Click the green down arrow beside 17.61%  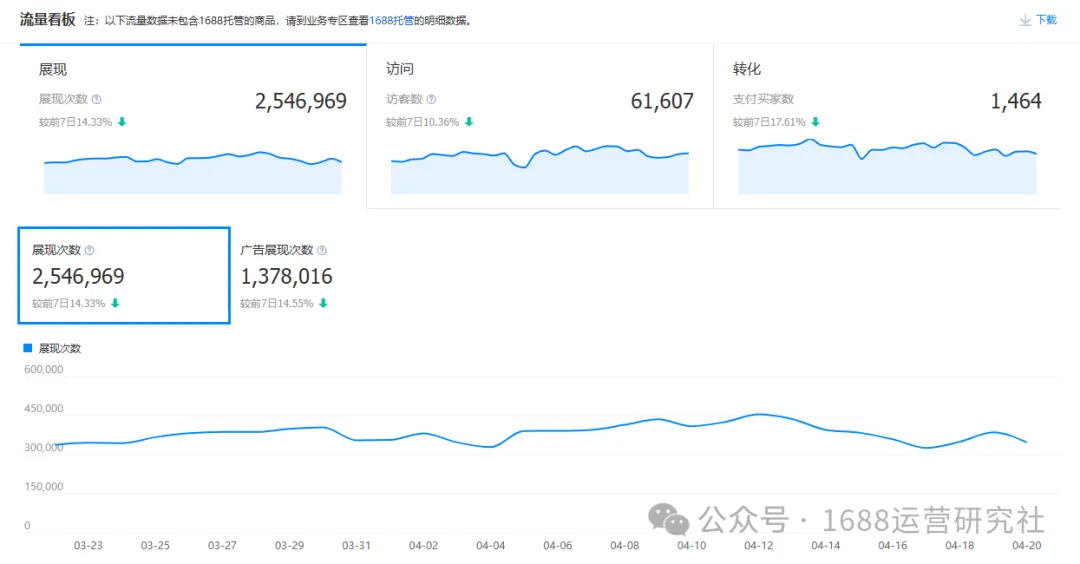[816, 122]
